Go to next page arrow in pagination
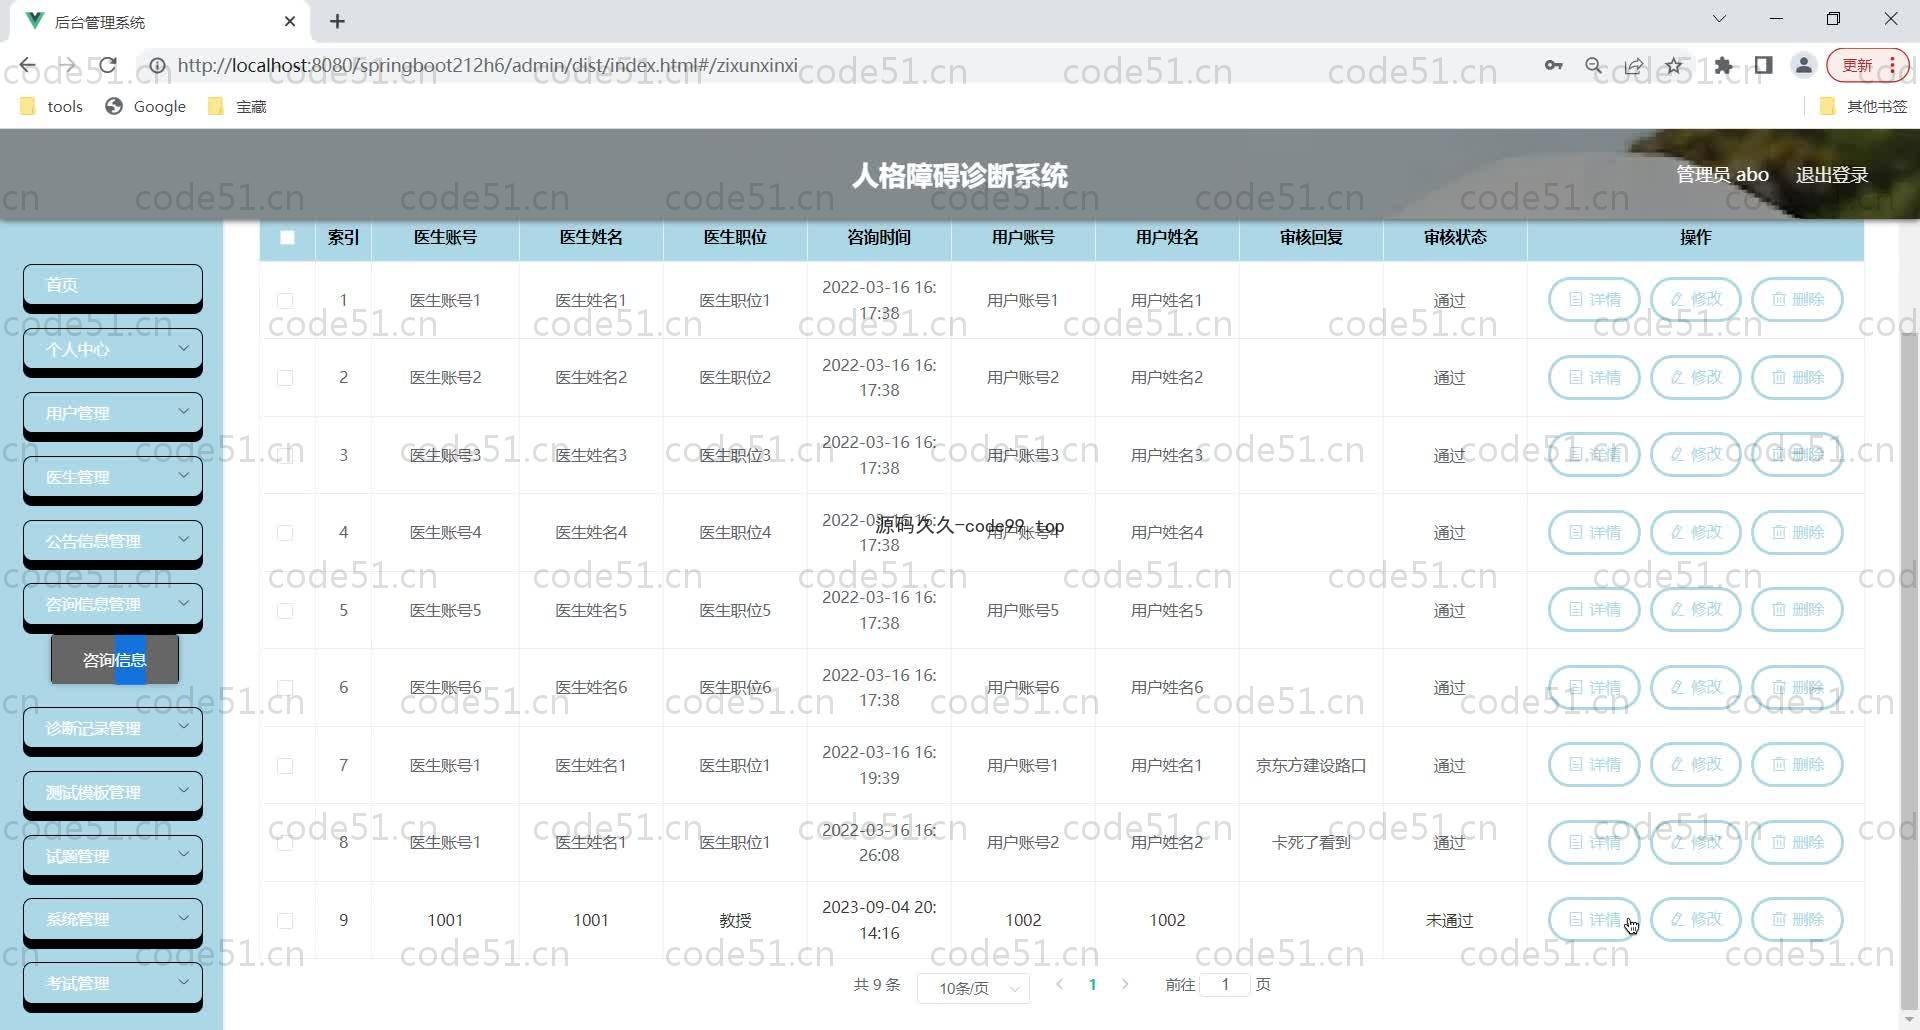This screenshot has width=1920, height=1030. tap(1125, 985)
